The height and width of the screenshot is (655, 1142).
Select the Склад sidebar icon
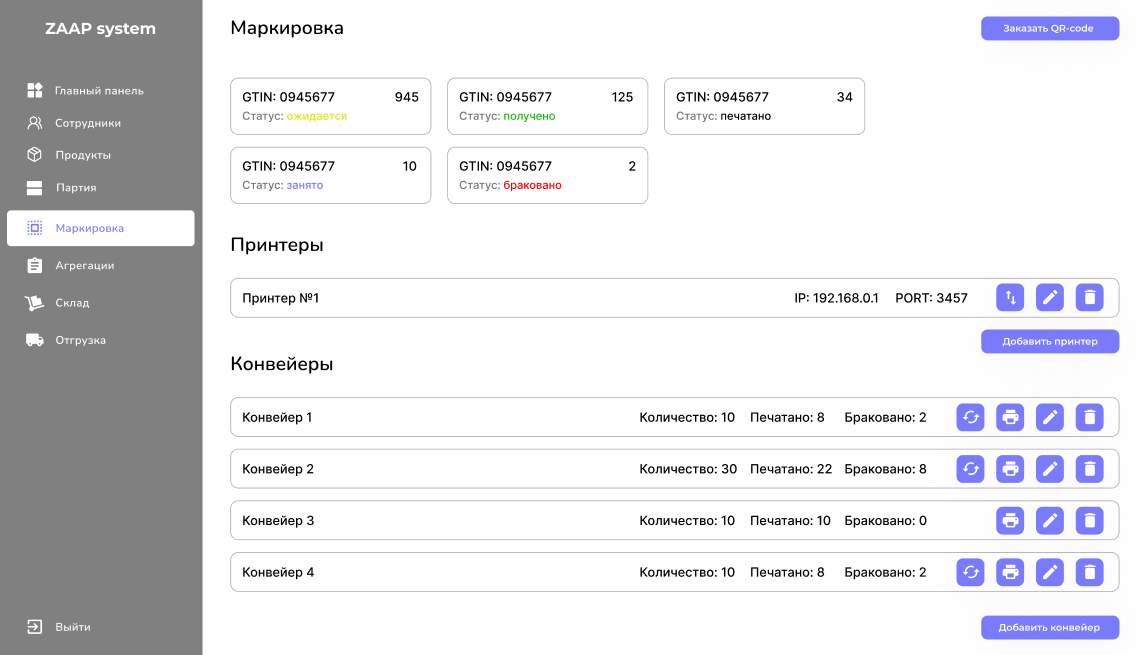click(x=33, y=302)
